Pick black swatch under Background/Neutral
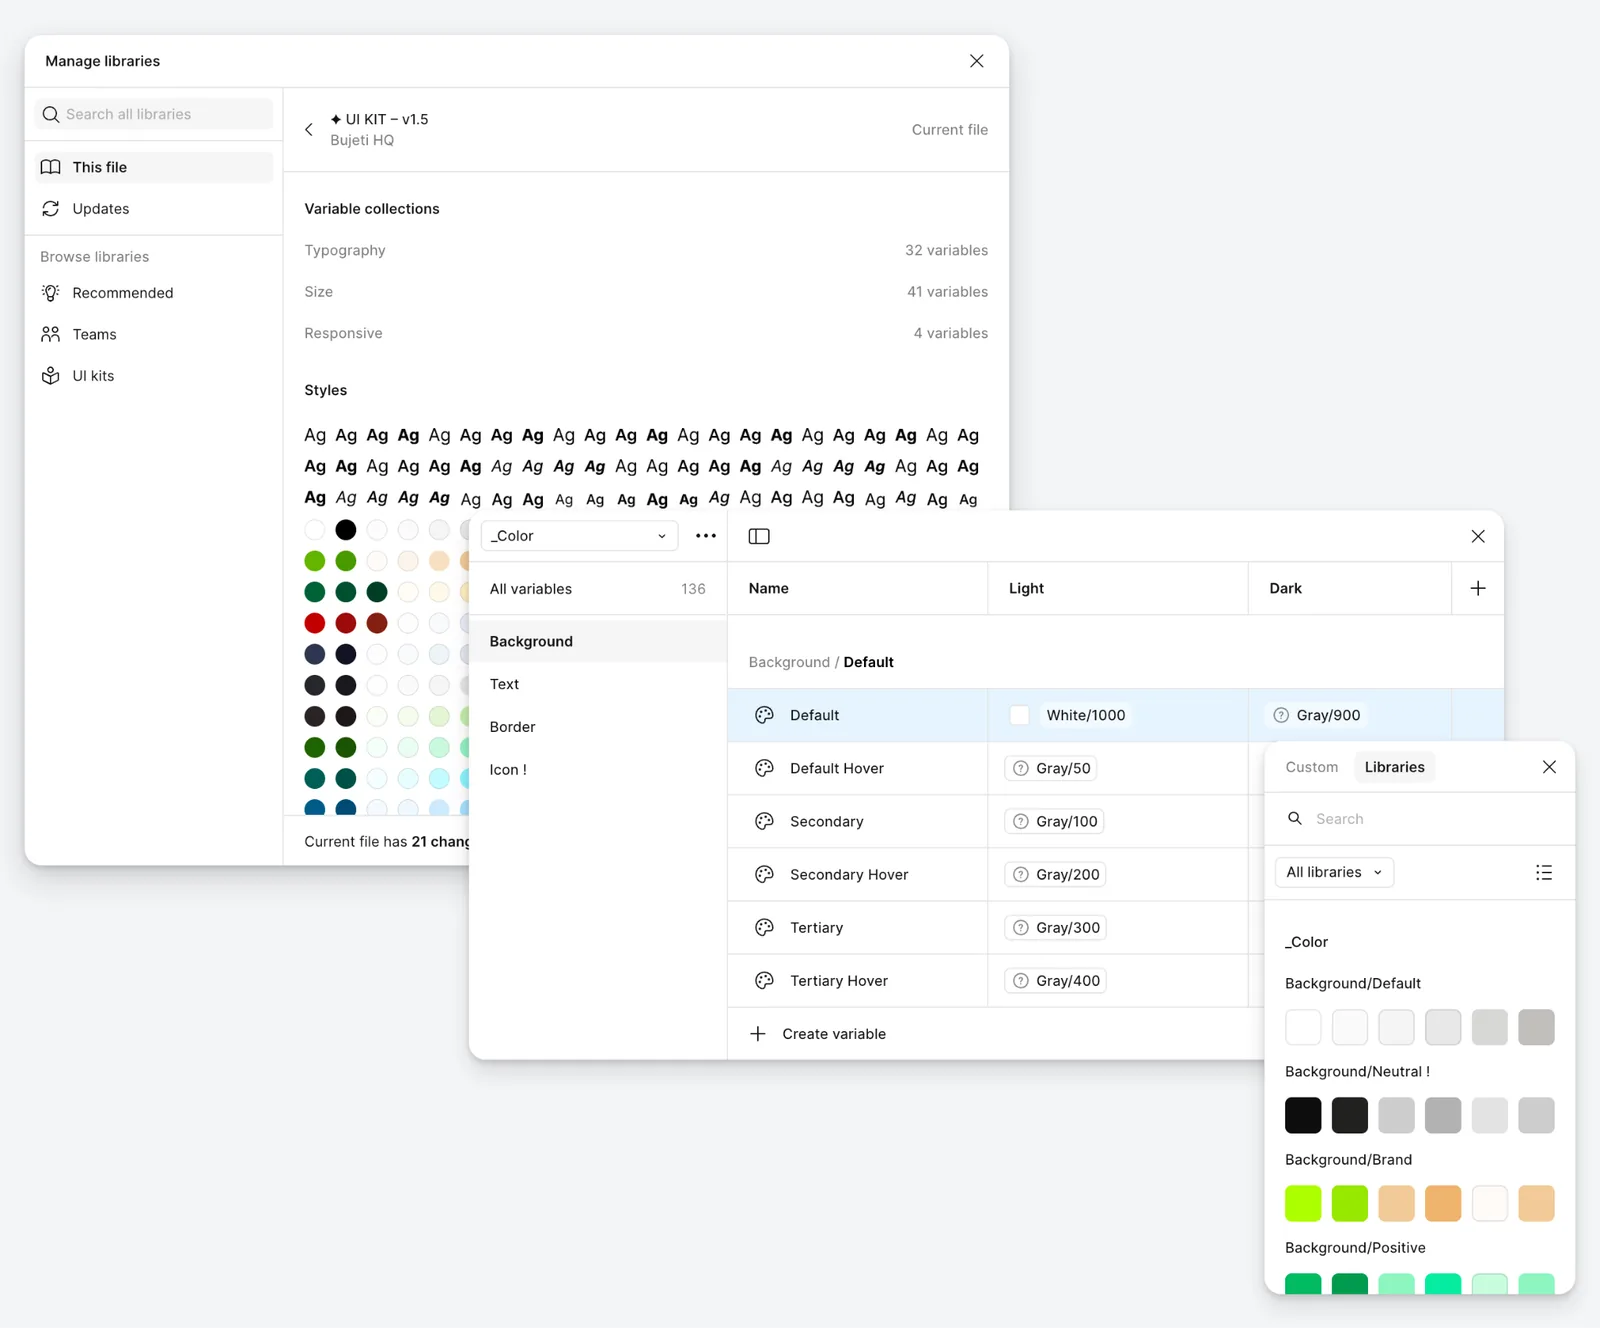Screen dimensions: 1600x1328 point(1303,1115)
